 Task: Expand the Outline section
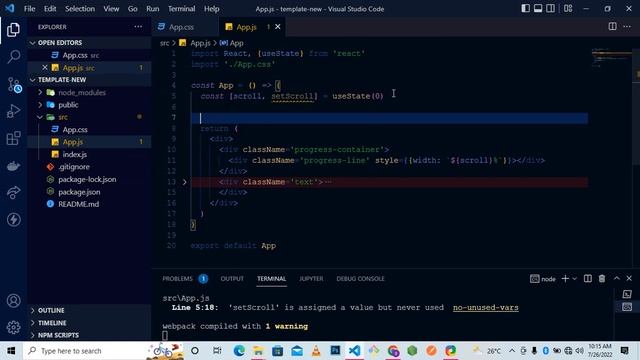pyautogui.click(x=89, y=310)
